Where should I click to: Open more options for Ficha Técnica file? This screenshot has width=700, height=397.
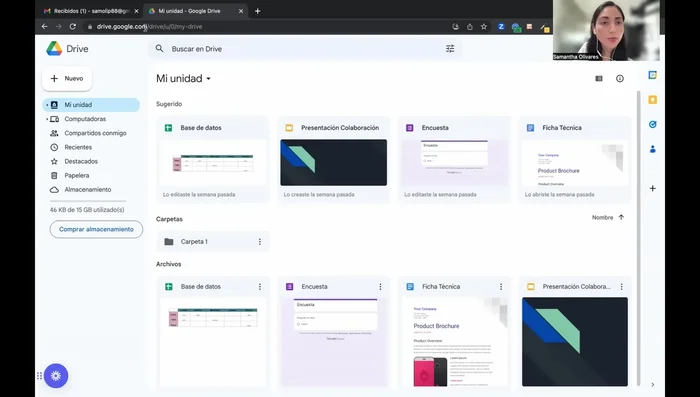tap(500, 287)
